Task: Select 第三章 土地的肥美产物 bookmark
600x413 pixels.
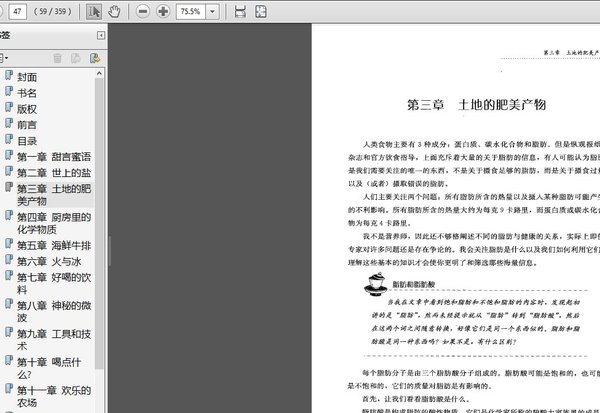Action: click(54, 195)
